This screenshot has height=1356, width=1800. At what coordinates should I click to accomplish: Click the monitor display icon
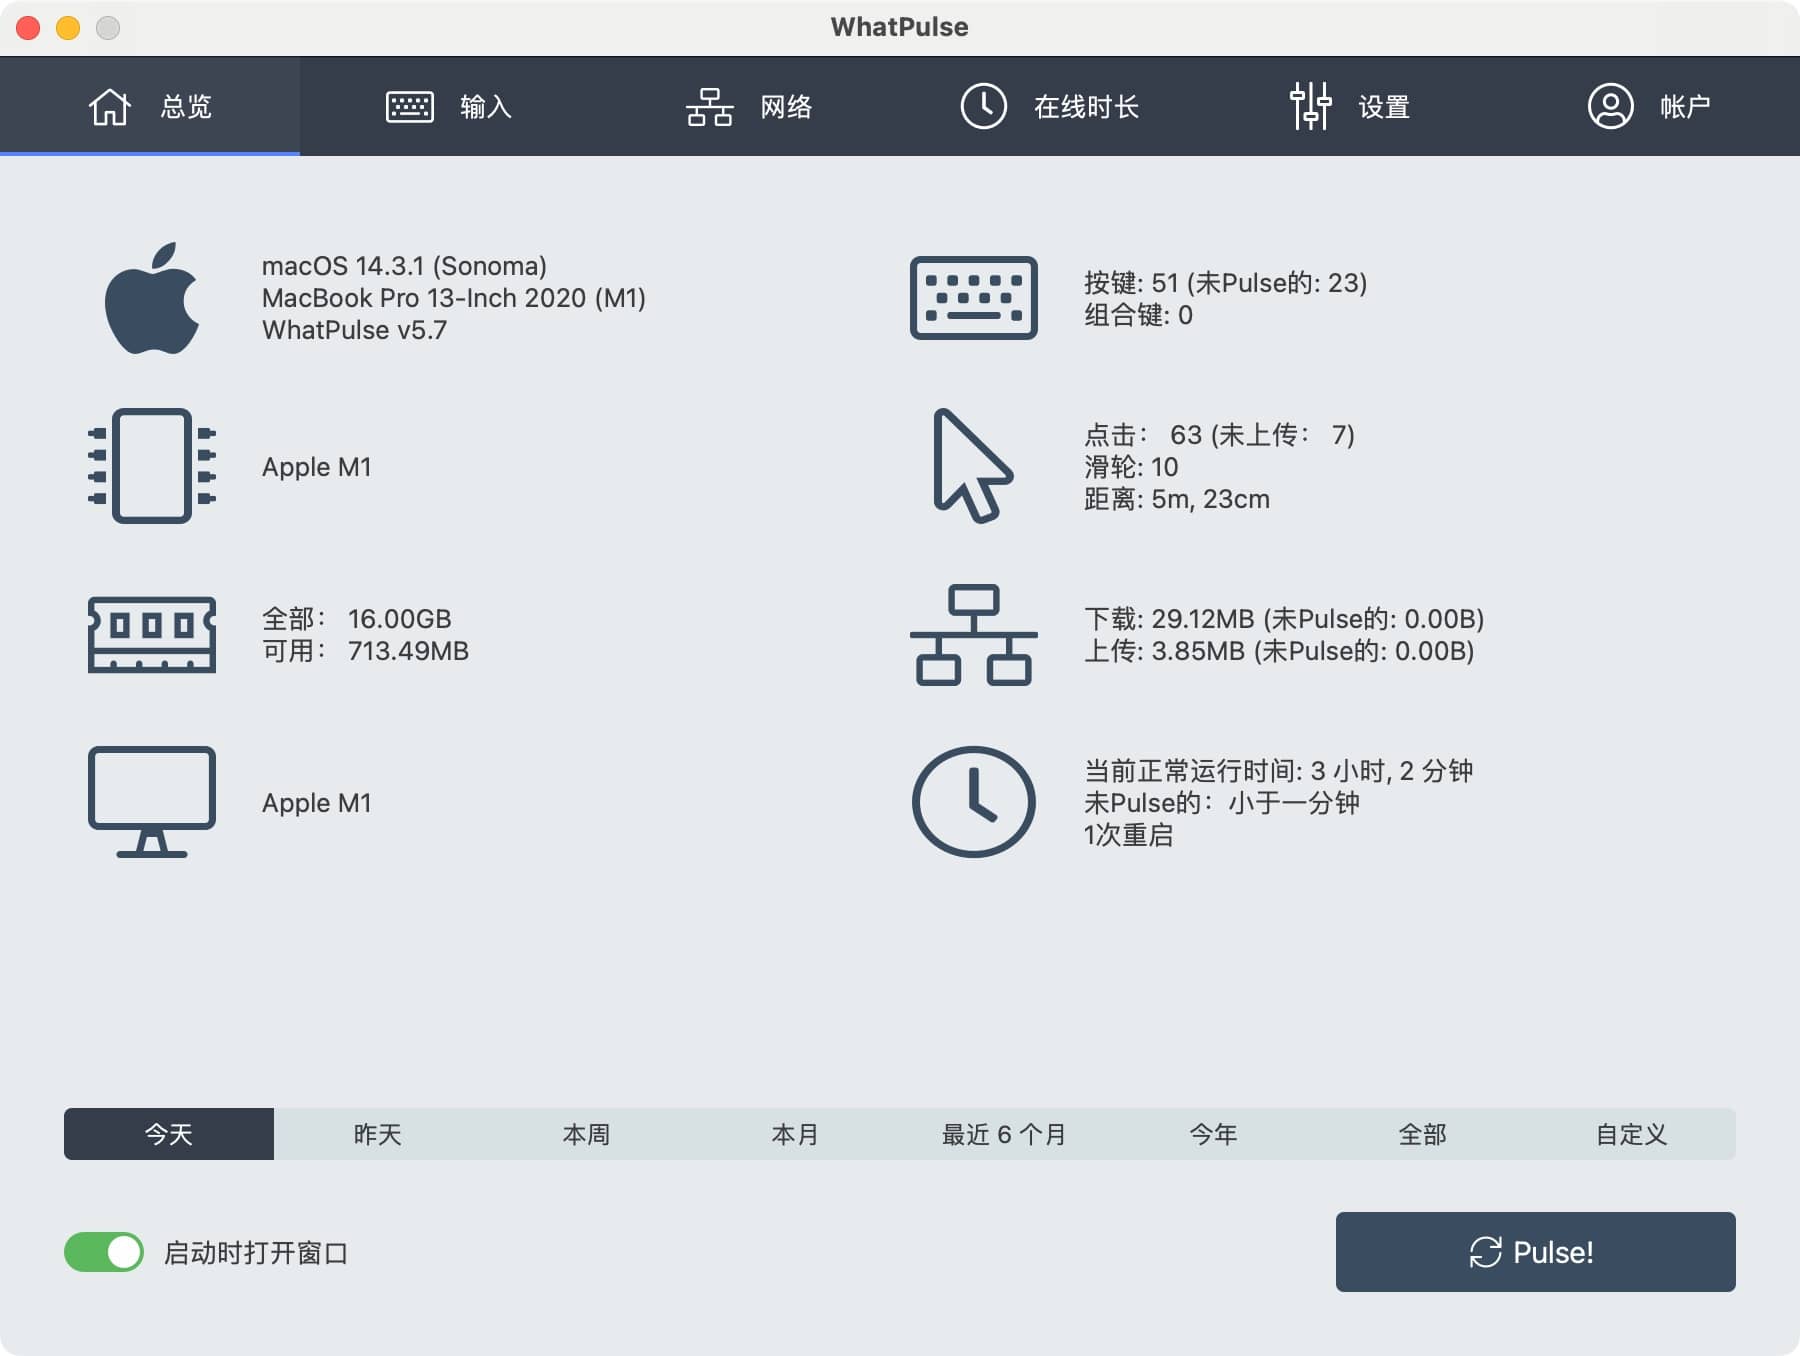(x=152, y=802)
